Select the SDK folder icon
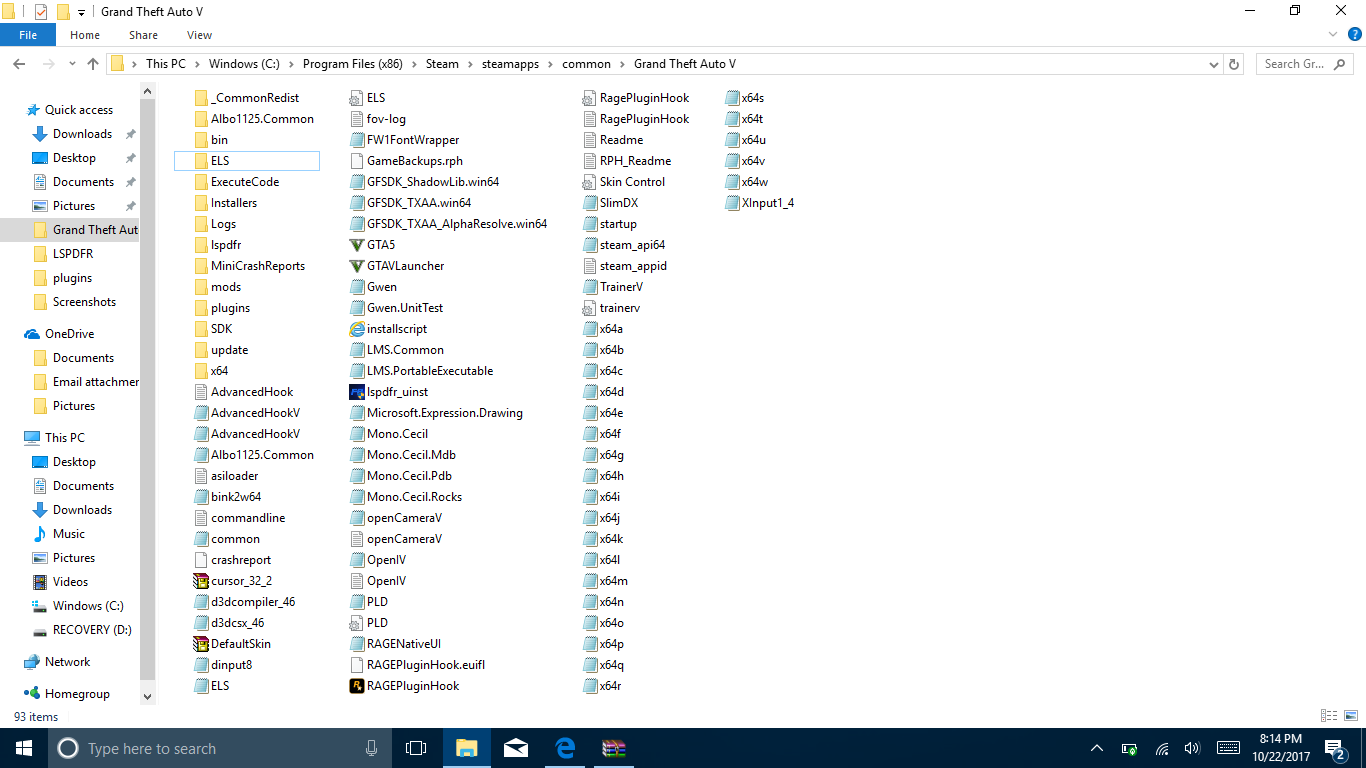The image size is (1366, 768). point(201,329)
